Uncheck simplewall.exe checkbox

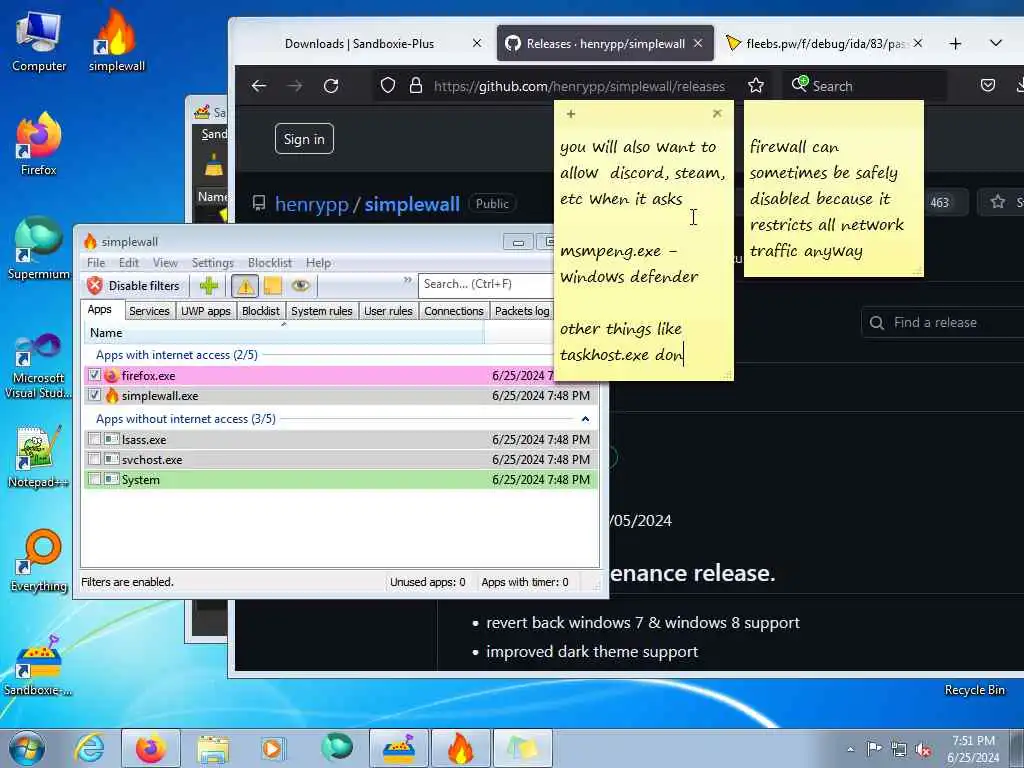[x=95, y=395]
